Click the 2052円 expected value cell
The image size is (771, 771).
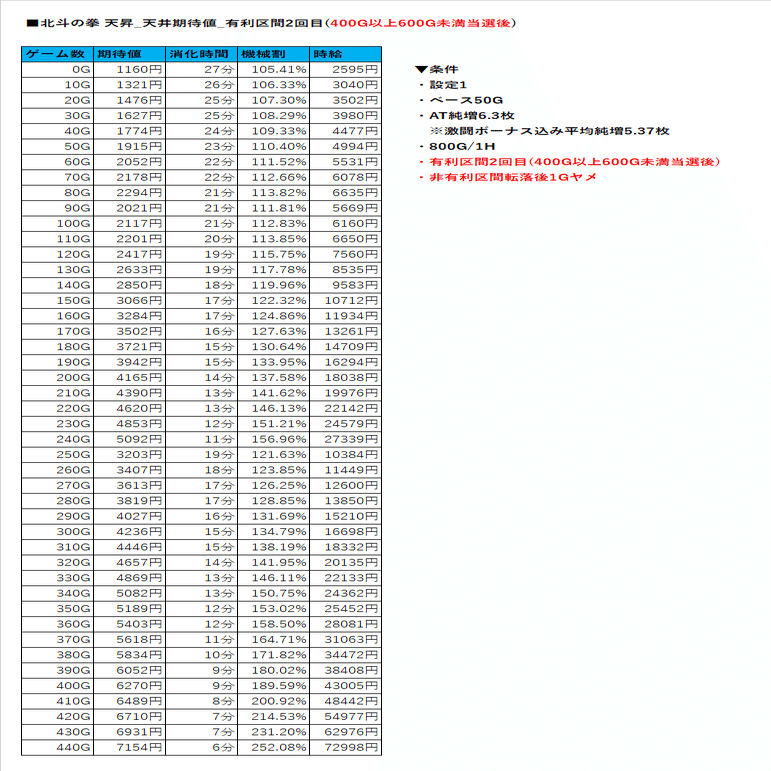point(129,162)
